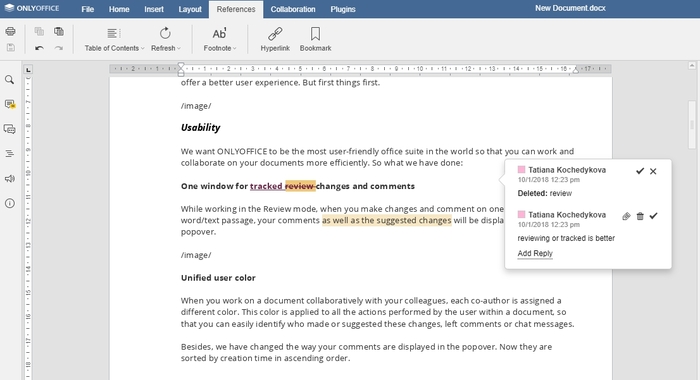Insert a Bookmark from the toolbar
The height and width of the screenshot is (380, 700).
pos(315,39)
